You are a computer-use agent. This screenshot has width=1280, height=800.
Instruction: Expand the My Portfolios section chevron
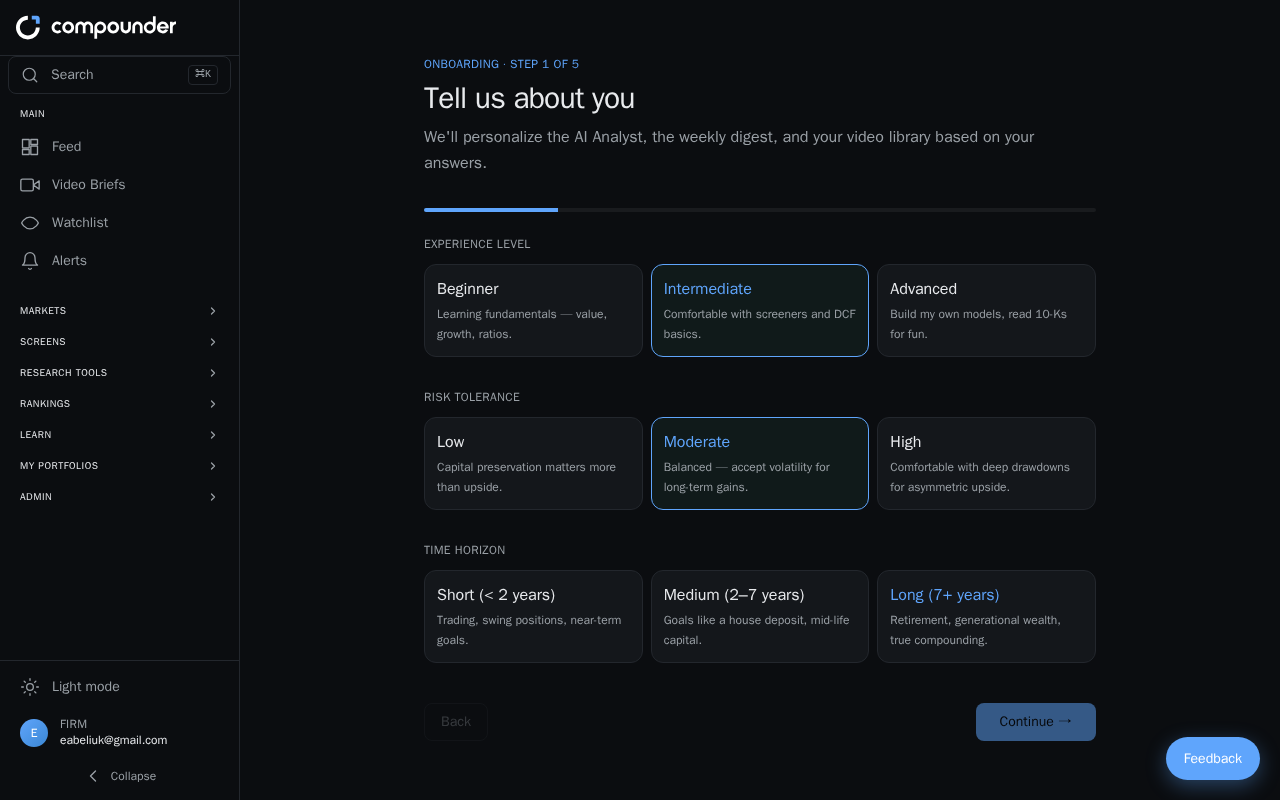coord(212,466)
